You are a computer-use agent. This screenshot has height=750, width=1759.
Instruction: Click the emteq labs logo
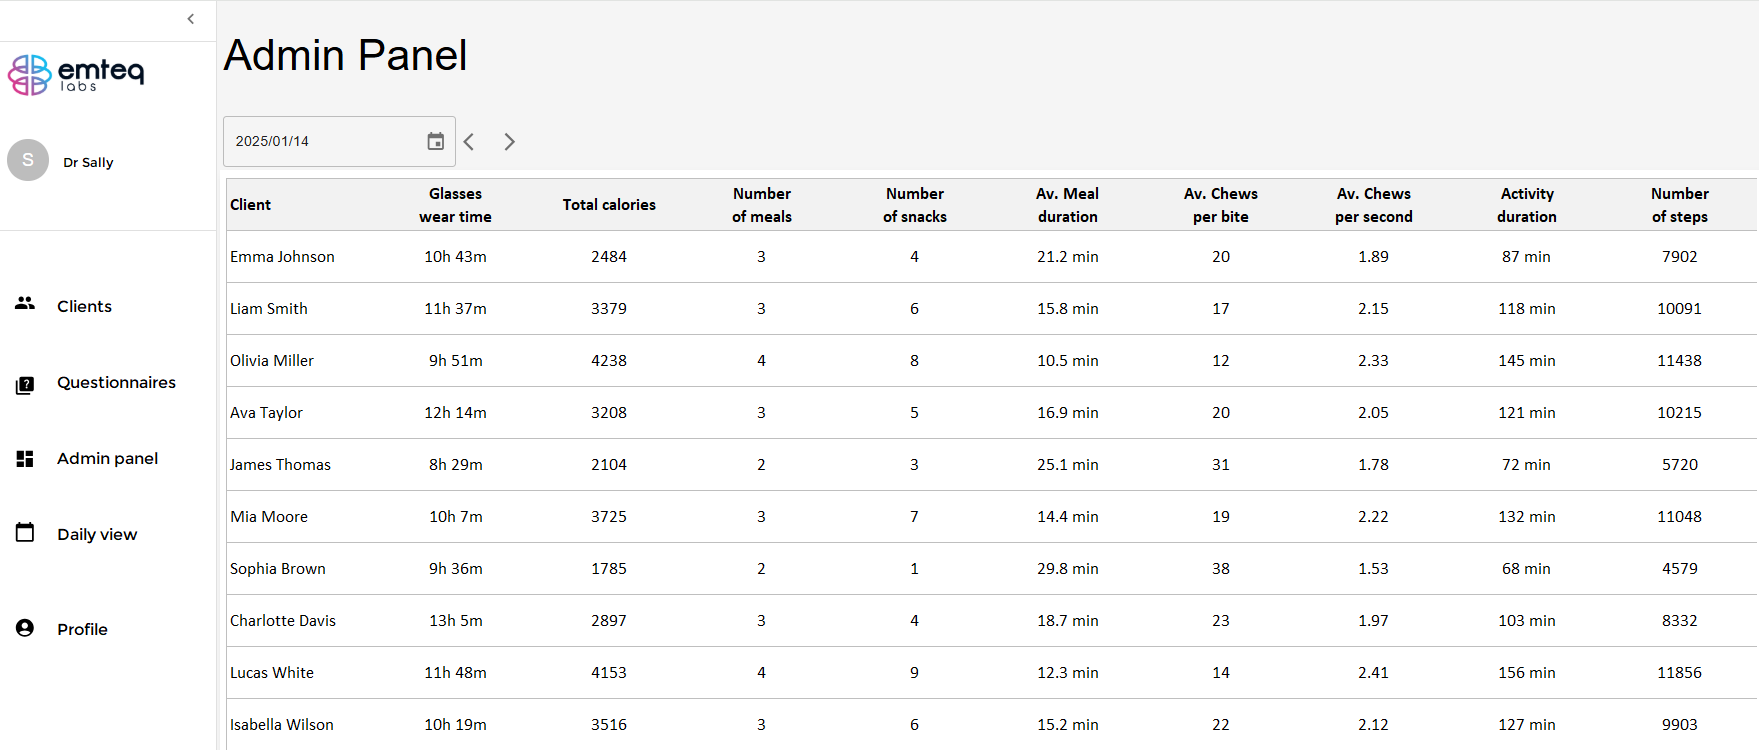76,75
